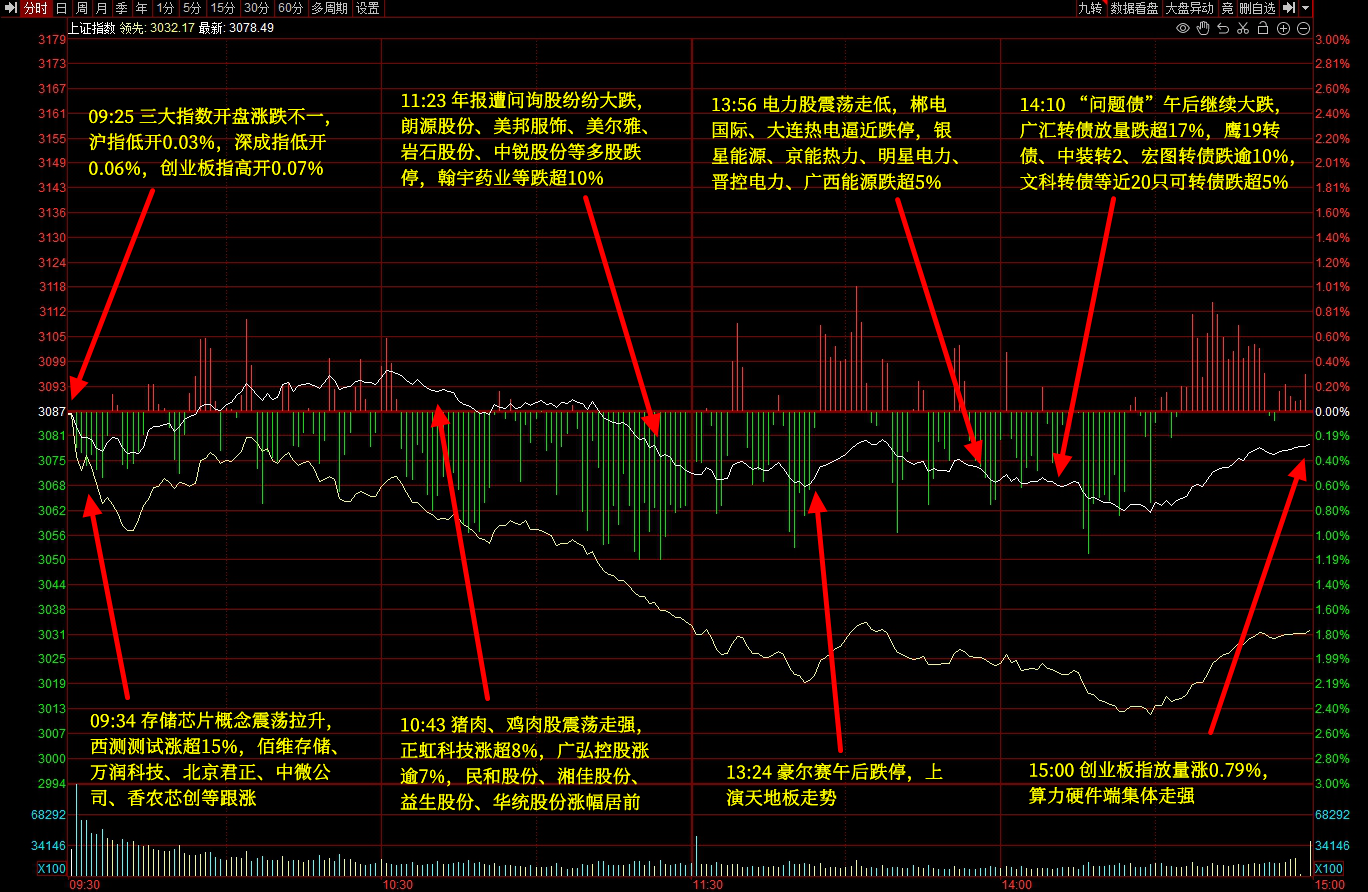
Task: Select the 5分 five-minute period tab
Action: tap(191, 8)
